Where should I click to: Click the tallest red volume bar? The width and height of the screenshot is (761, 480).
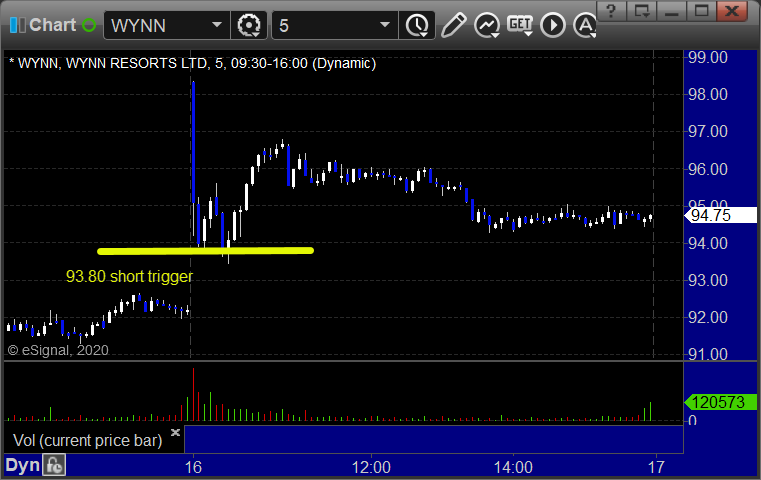coord(193,394)
